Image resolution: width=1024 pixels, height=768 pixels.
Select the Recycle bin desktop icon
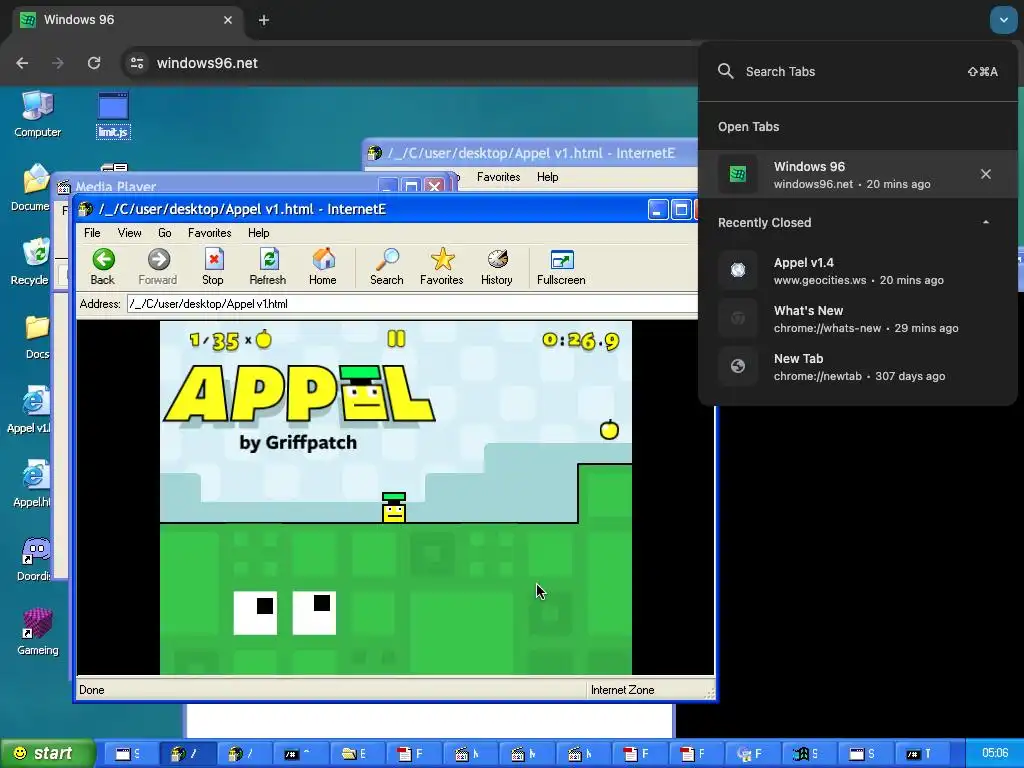click(31, 262)
